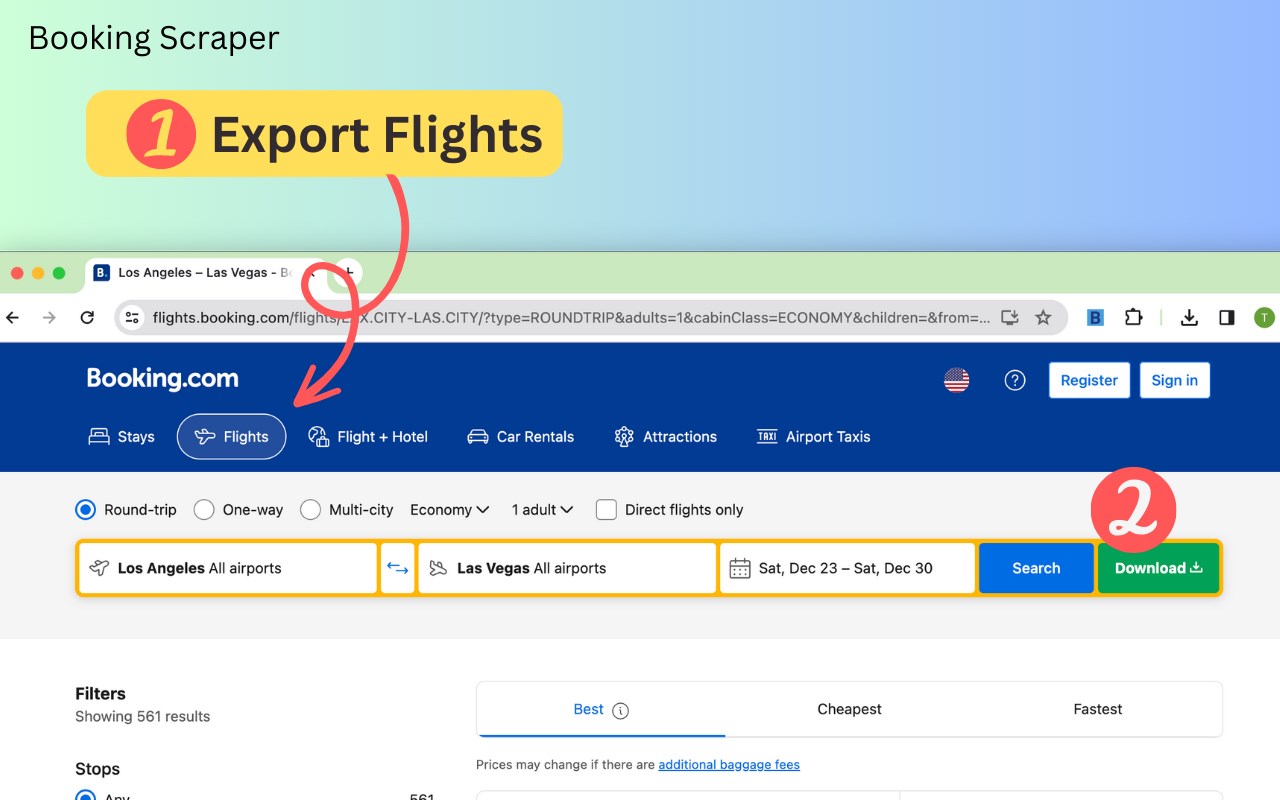The height and width of the screenshot is (800, 1280).
Task: Click the Los Angeles origin field
Action: point(228,568)
